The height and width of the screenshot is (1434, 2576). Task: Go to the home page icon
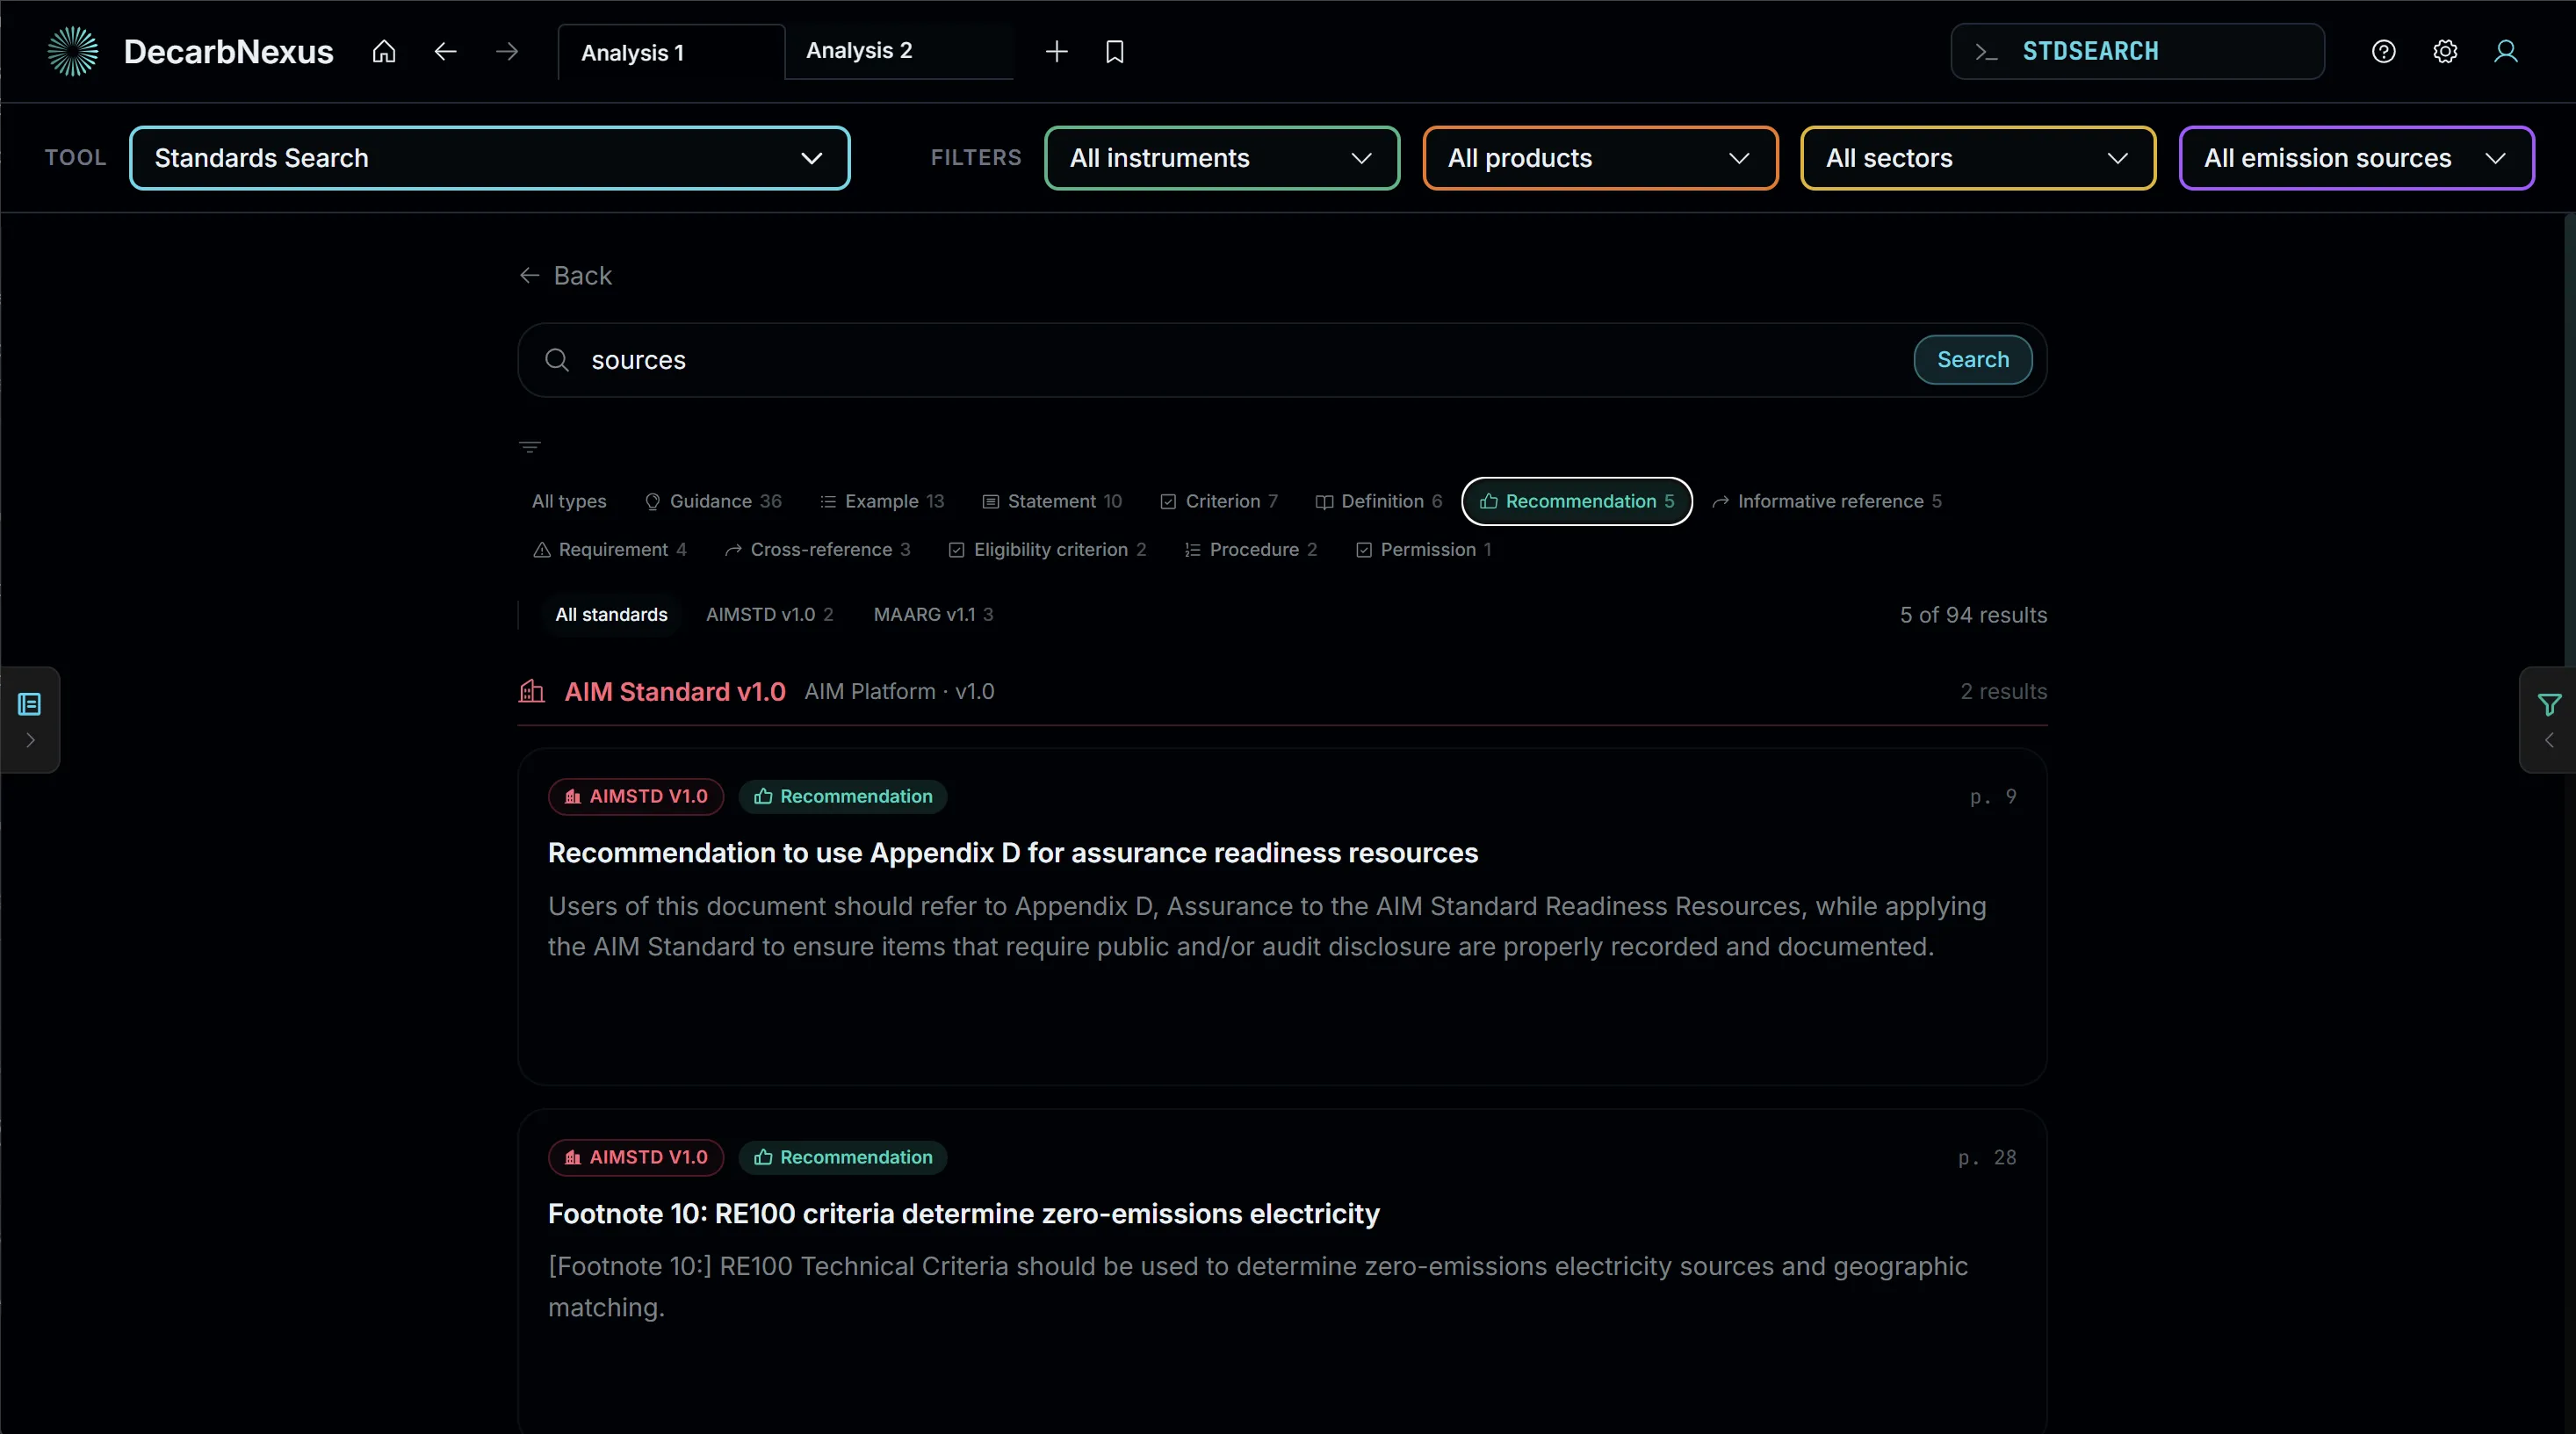(384, 51)
